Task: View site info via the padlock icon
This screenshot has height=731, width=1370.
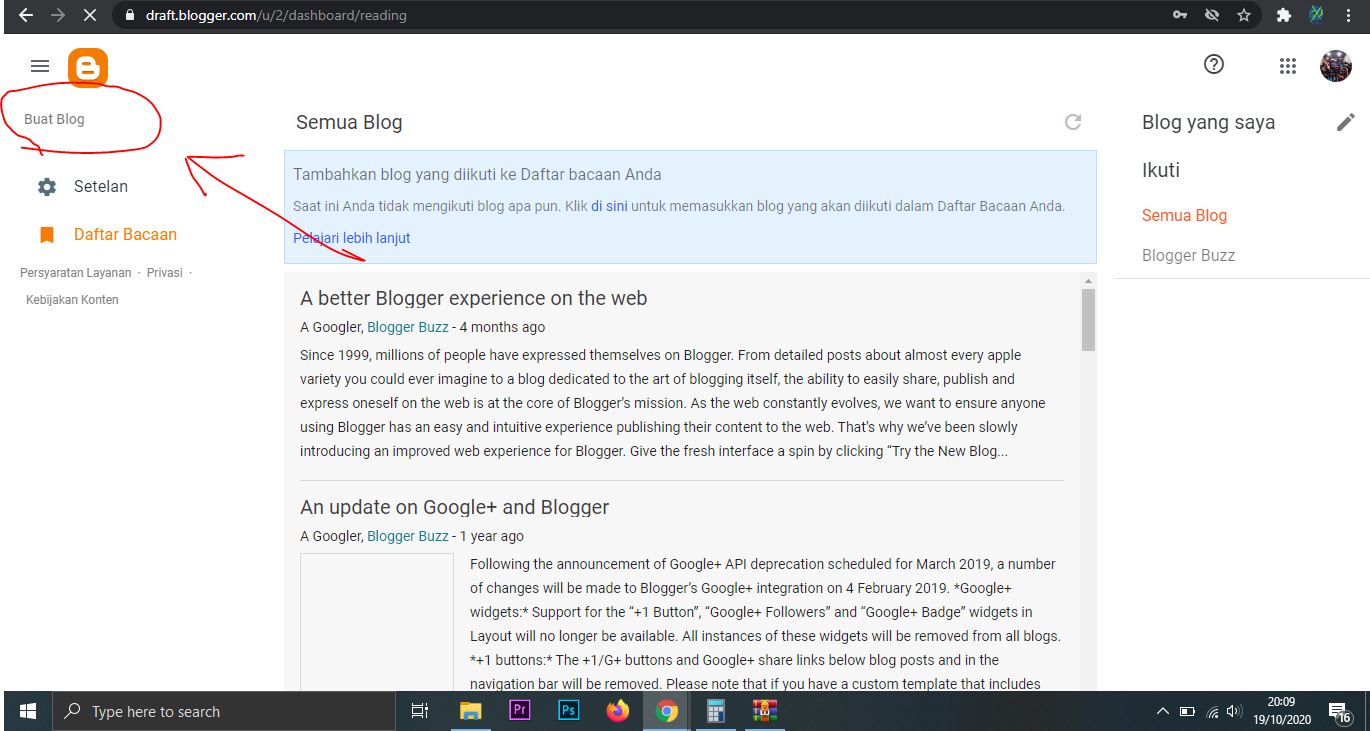Action: (x=129, y=15)
